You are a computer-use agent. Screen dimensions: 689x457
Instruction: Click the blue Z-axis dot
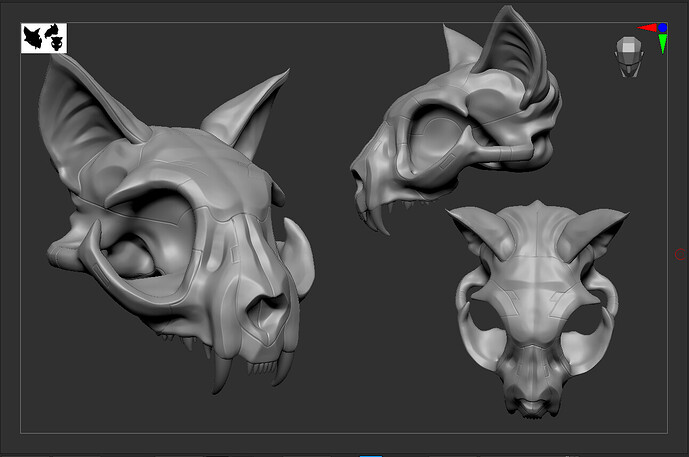pyautogui.click(x=663, y=28)
